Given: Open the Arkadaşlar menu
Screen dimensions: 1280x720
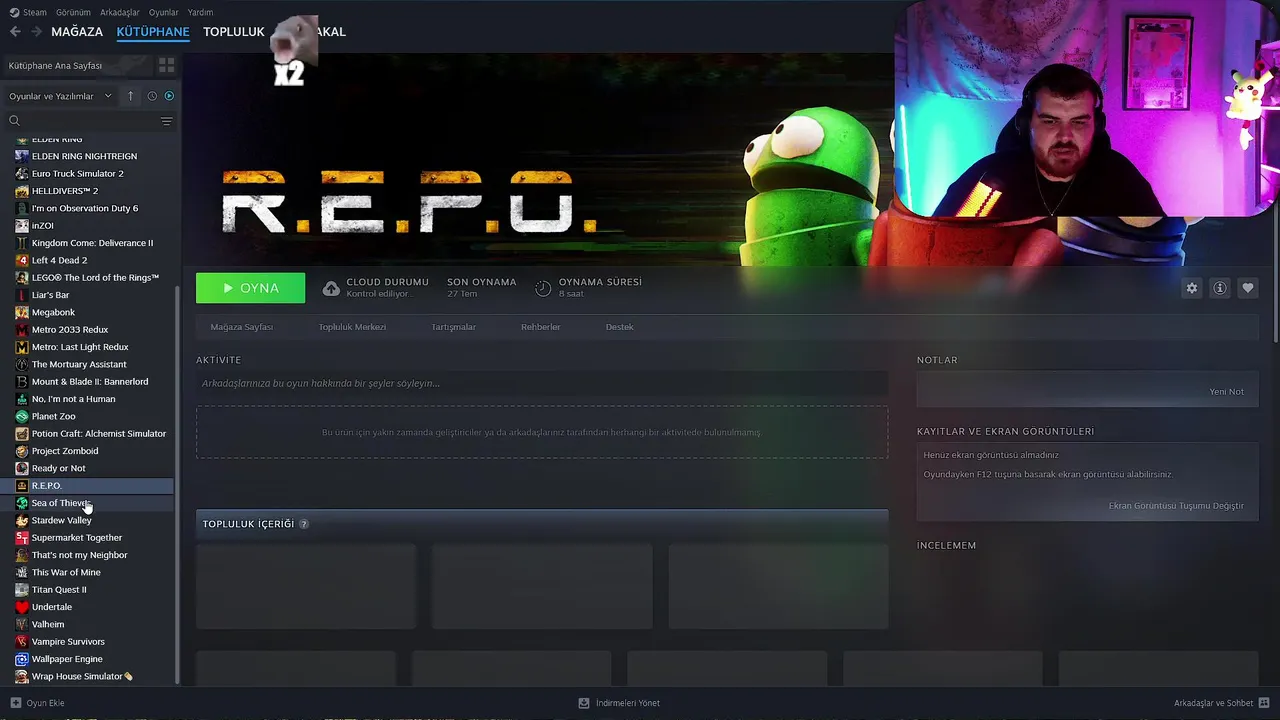Looking at the screenshot, I should (x=120, y=12).
